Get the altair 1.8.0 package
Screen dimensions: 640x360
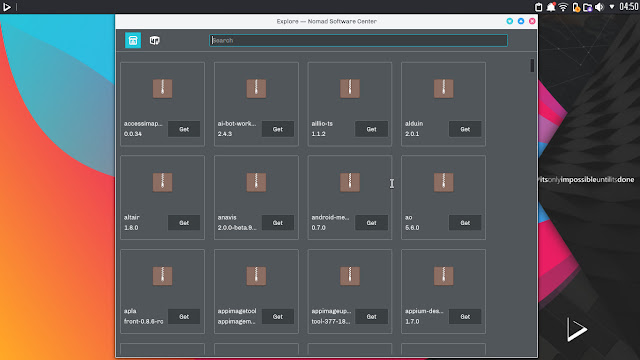[184, 223]
